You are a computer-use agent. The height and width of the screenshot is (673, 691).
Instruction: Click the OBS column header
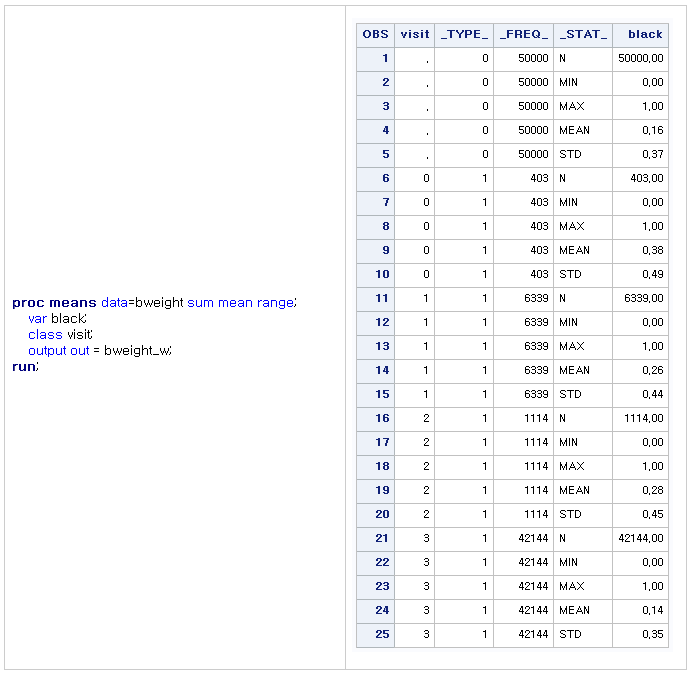375,34
